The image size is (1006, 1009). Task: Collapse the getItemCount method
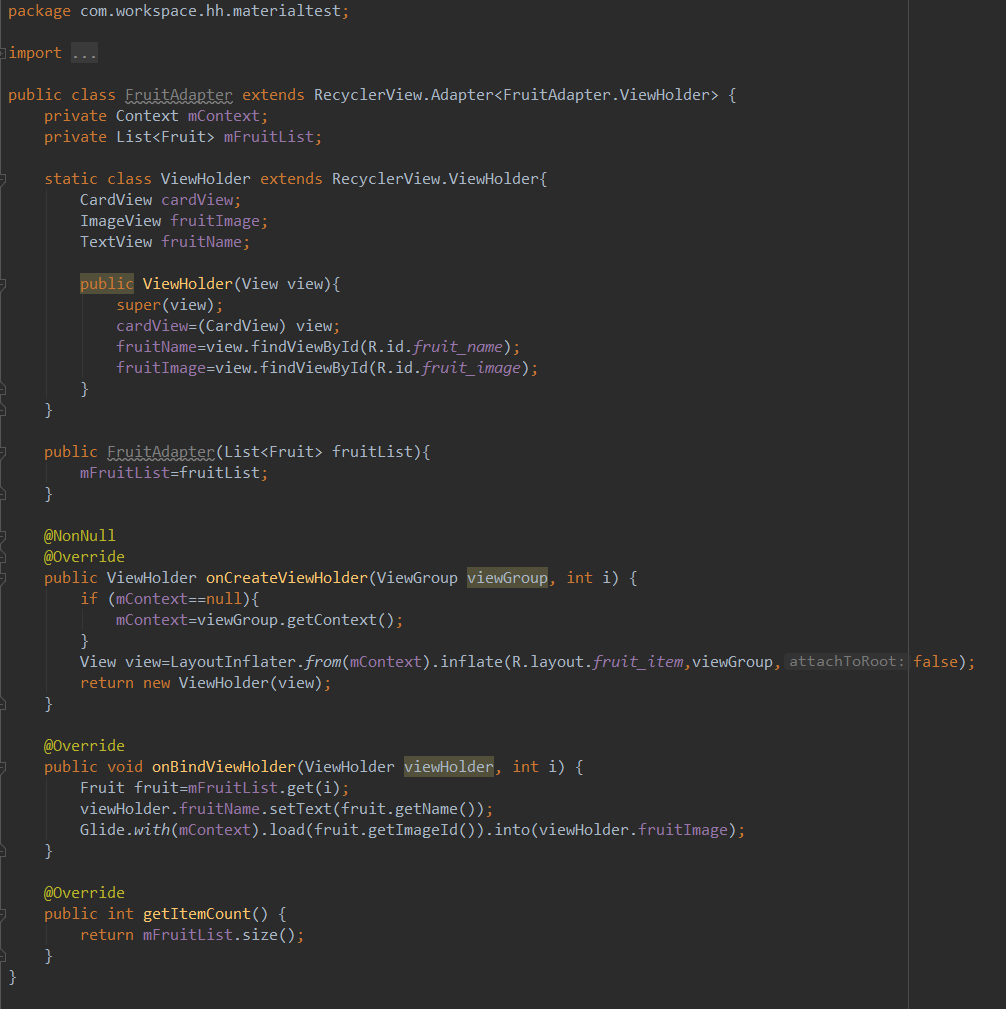[3, 914]
